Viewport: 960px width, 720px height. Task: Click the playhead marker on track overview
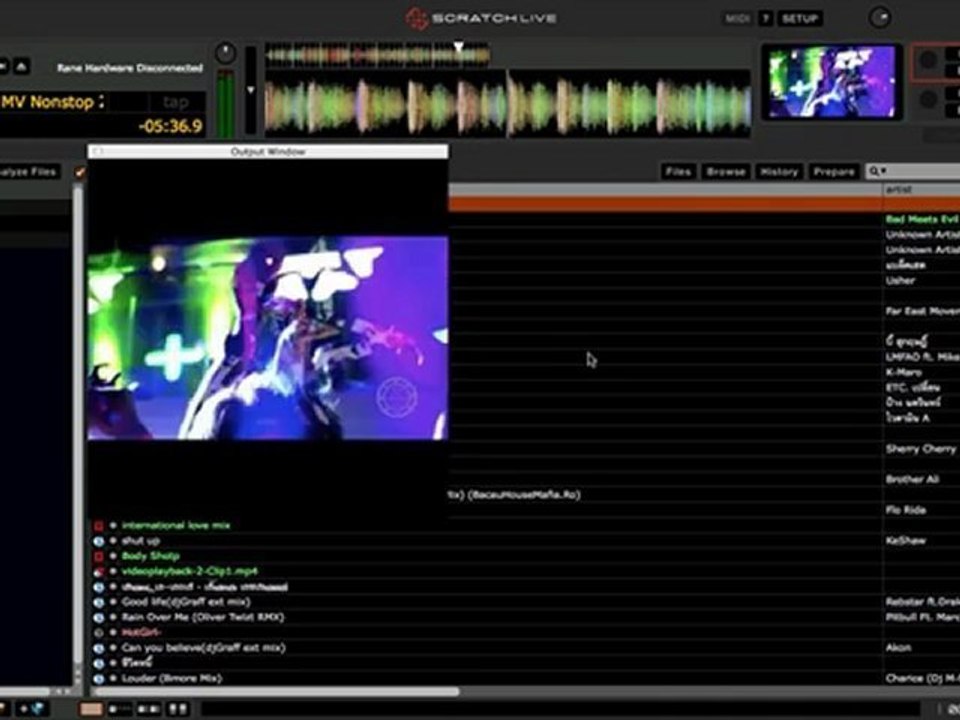458,47
